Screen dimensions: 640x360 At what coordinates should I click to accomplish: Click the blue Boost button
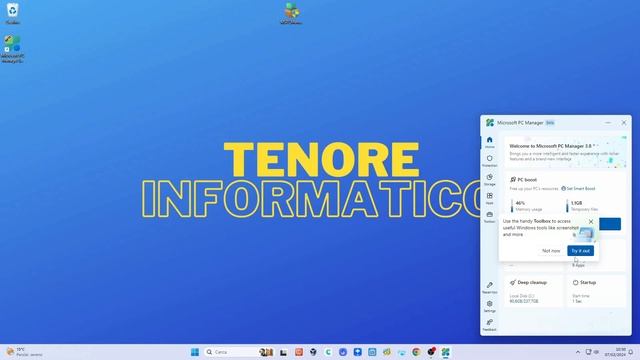point(610,224)
